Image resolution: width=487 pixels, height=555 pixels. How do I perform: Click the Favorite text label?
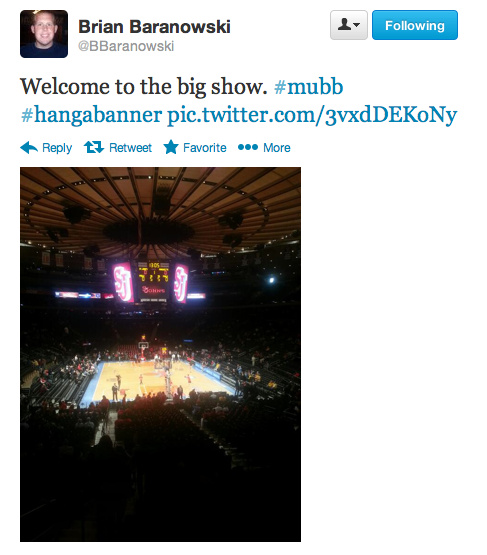tap(205, 148)
